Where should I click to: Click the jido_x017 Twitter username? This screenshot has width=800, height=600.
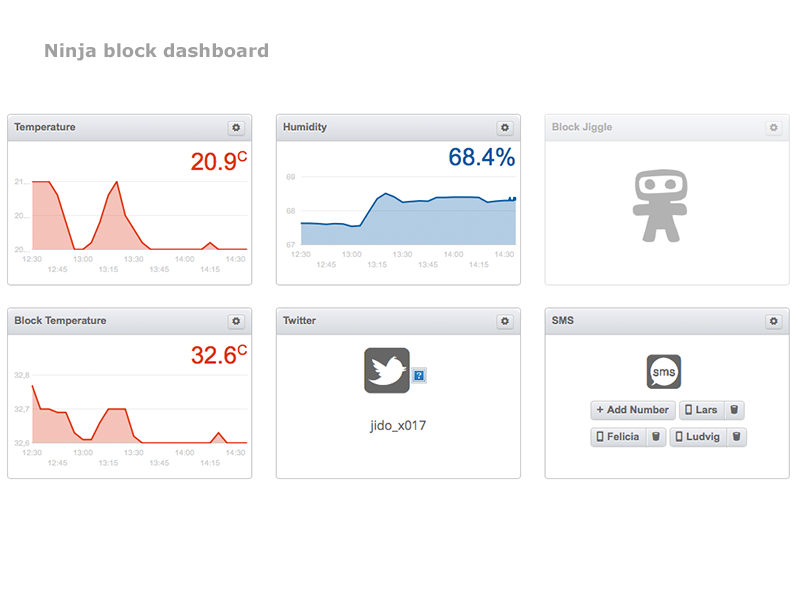point(398,425)
